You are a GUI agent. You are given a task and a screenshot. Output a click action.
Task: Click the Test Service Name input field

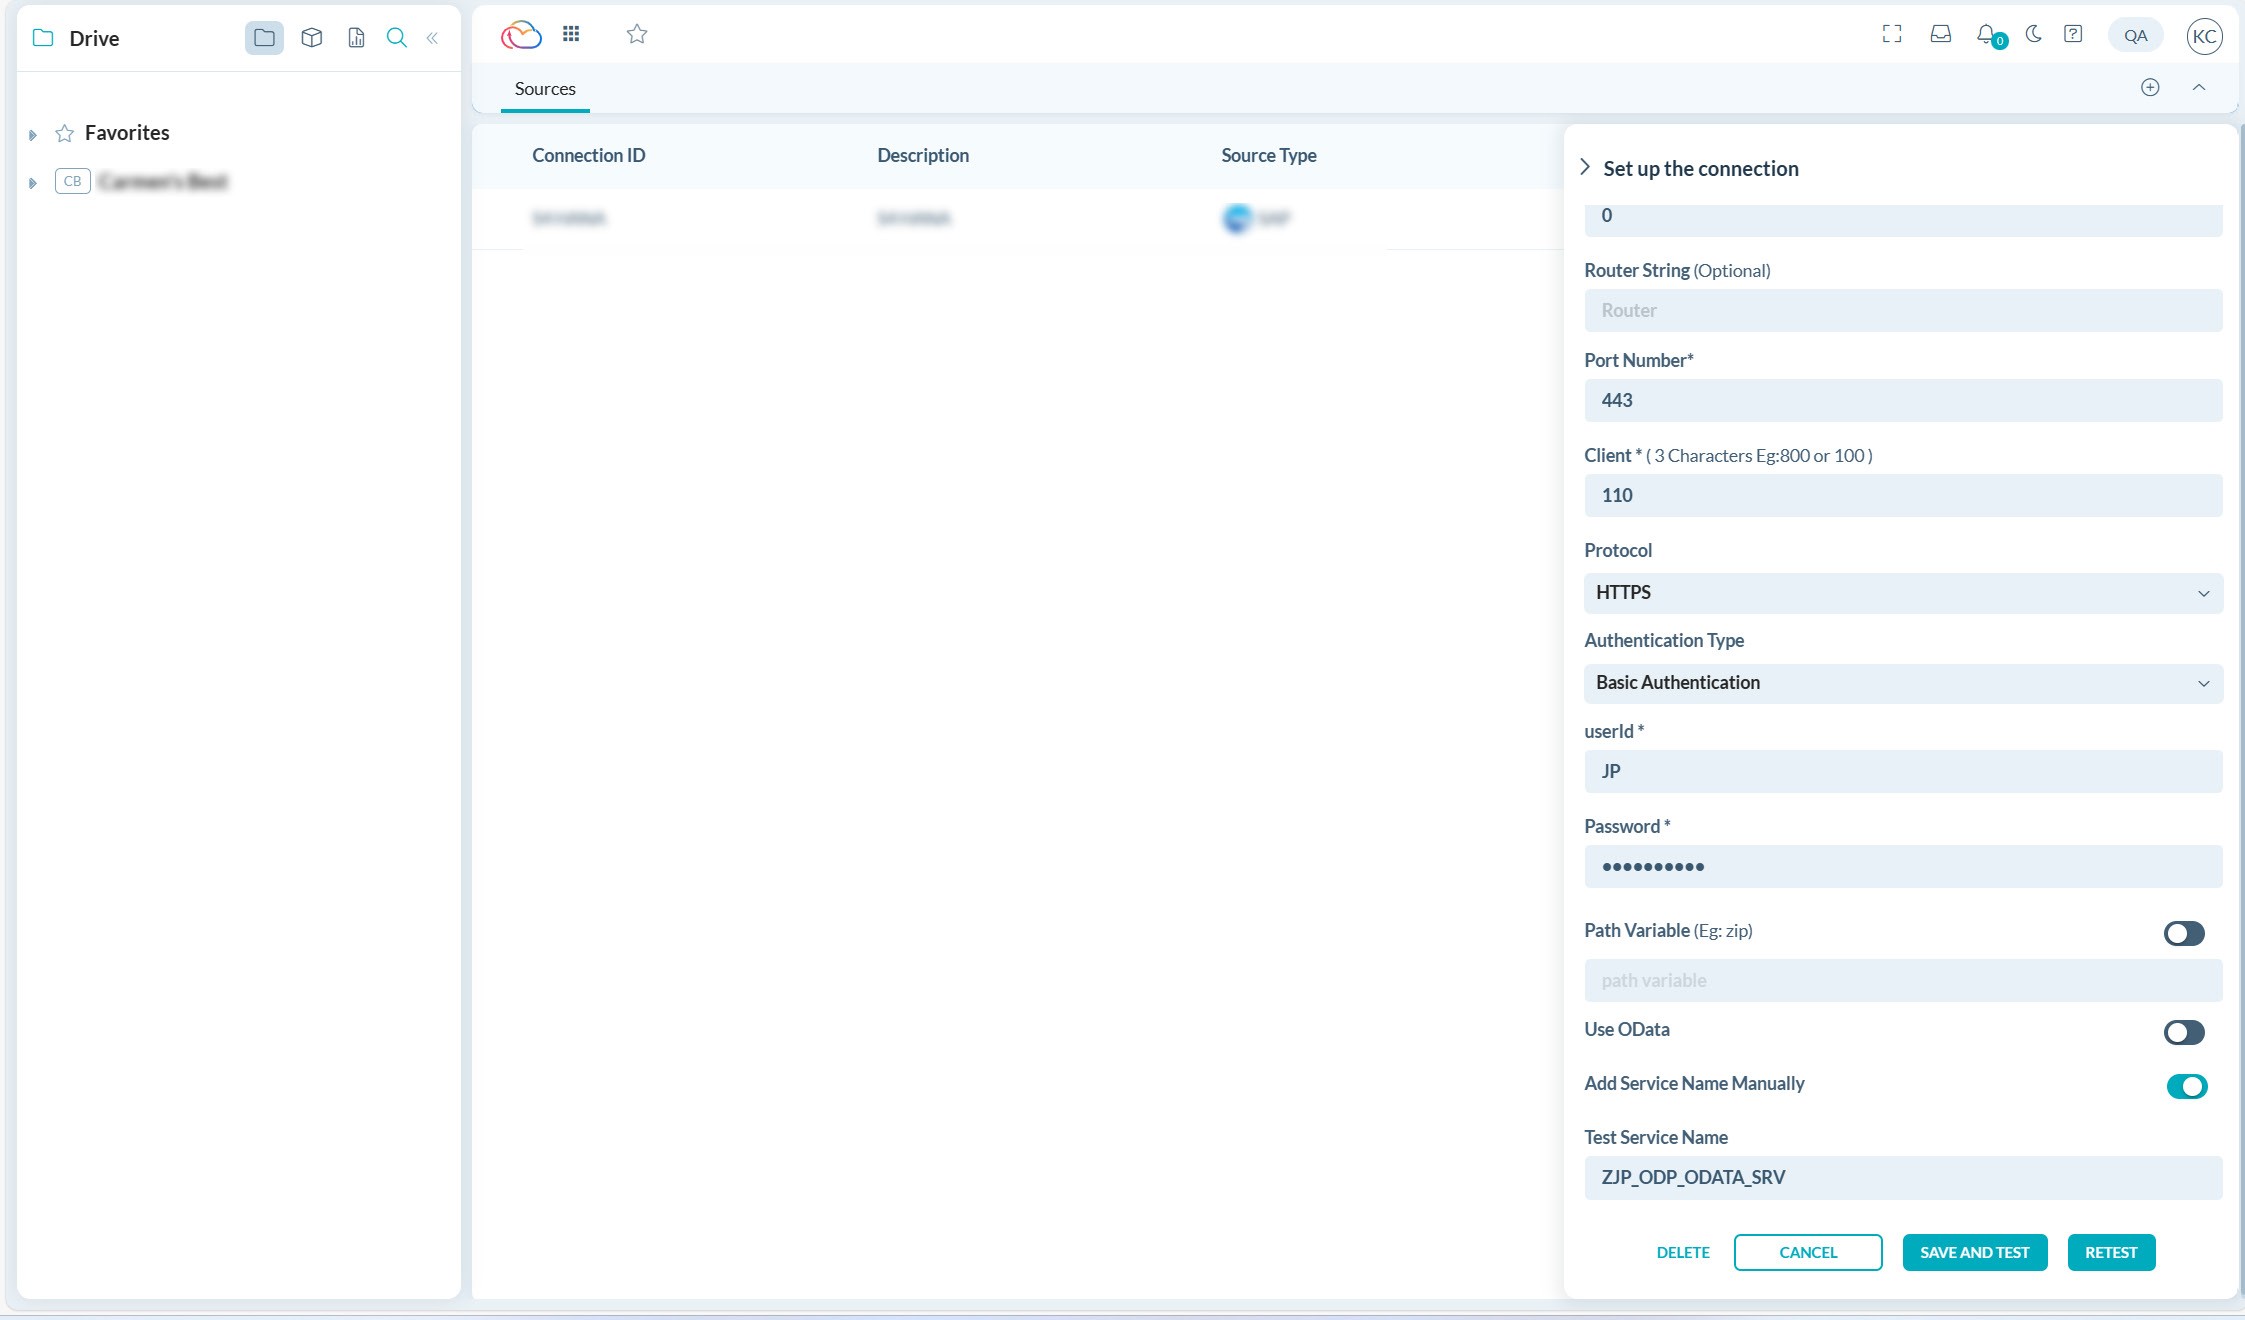point(1902,1177)
